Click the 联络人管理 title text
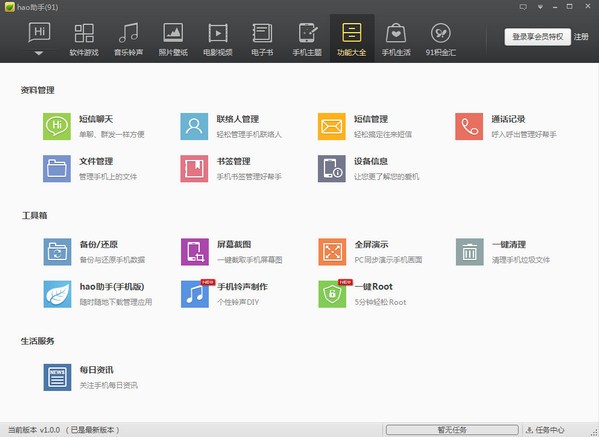Viewport: 599px width, 437px height. (238, 119)
